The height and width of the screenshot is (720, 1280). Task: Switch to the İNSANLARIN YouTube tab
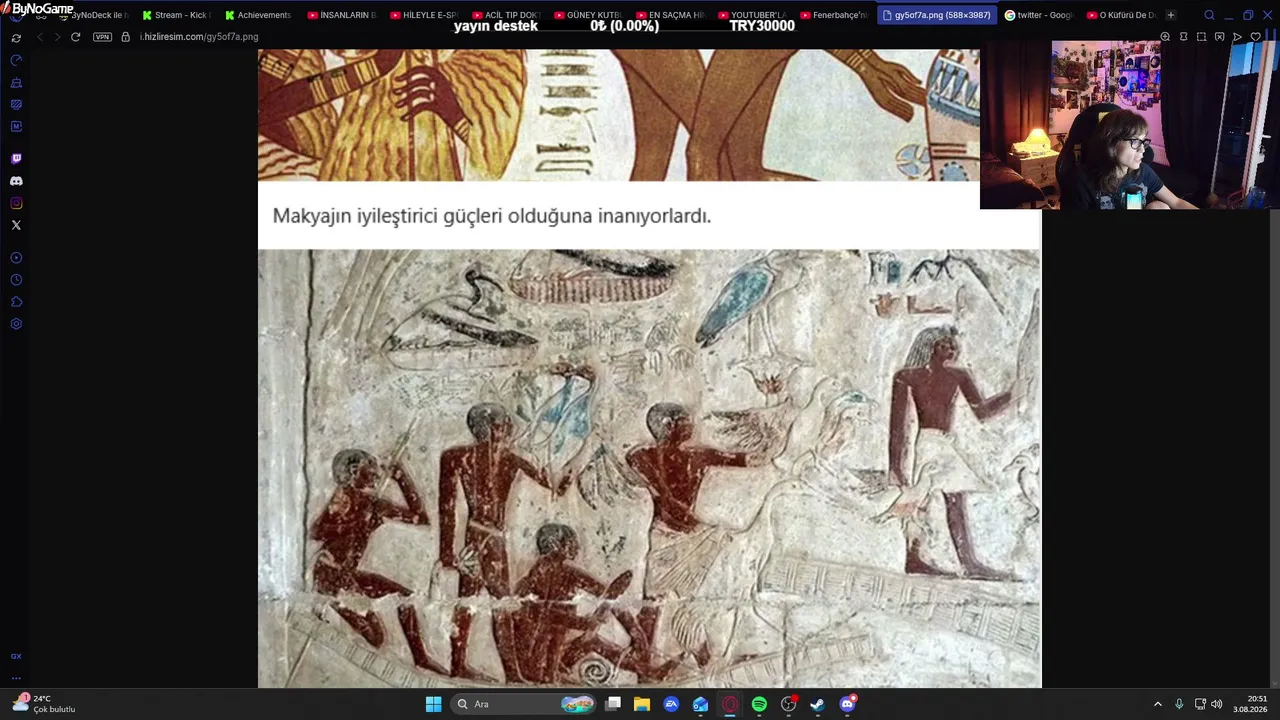341,15
